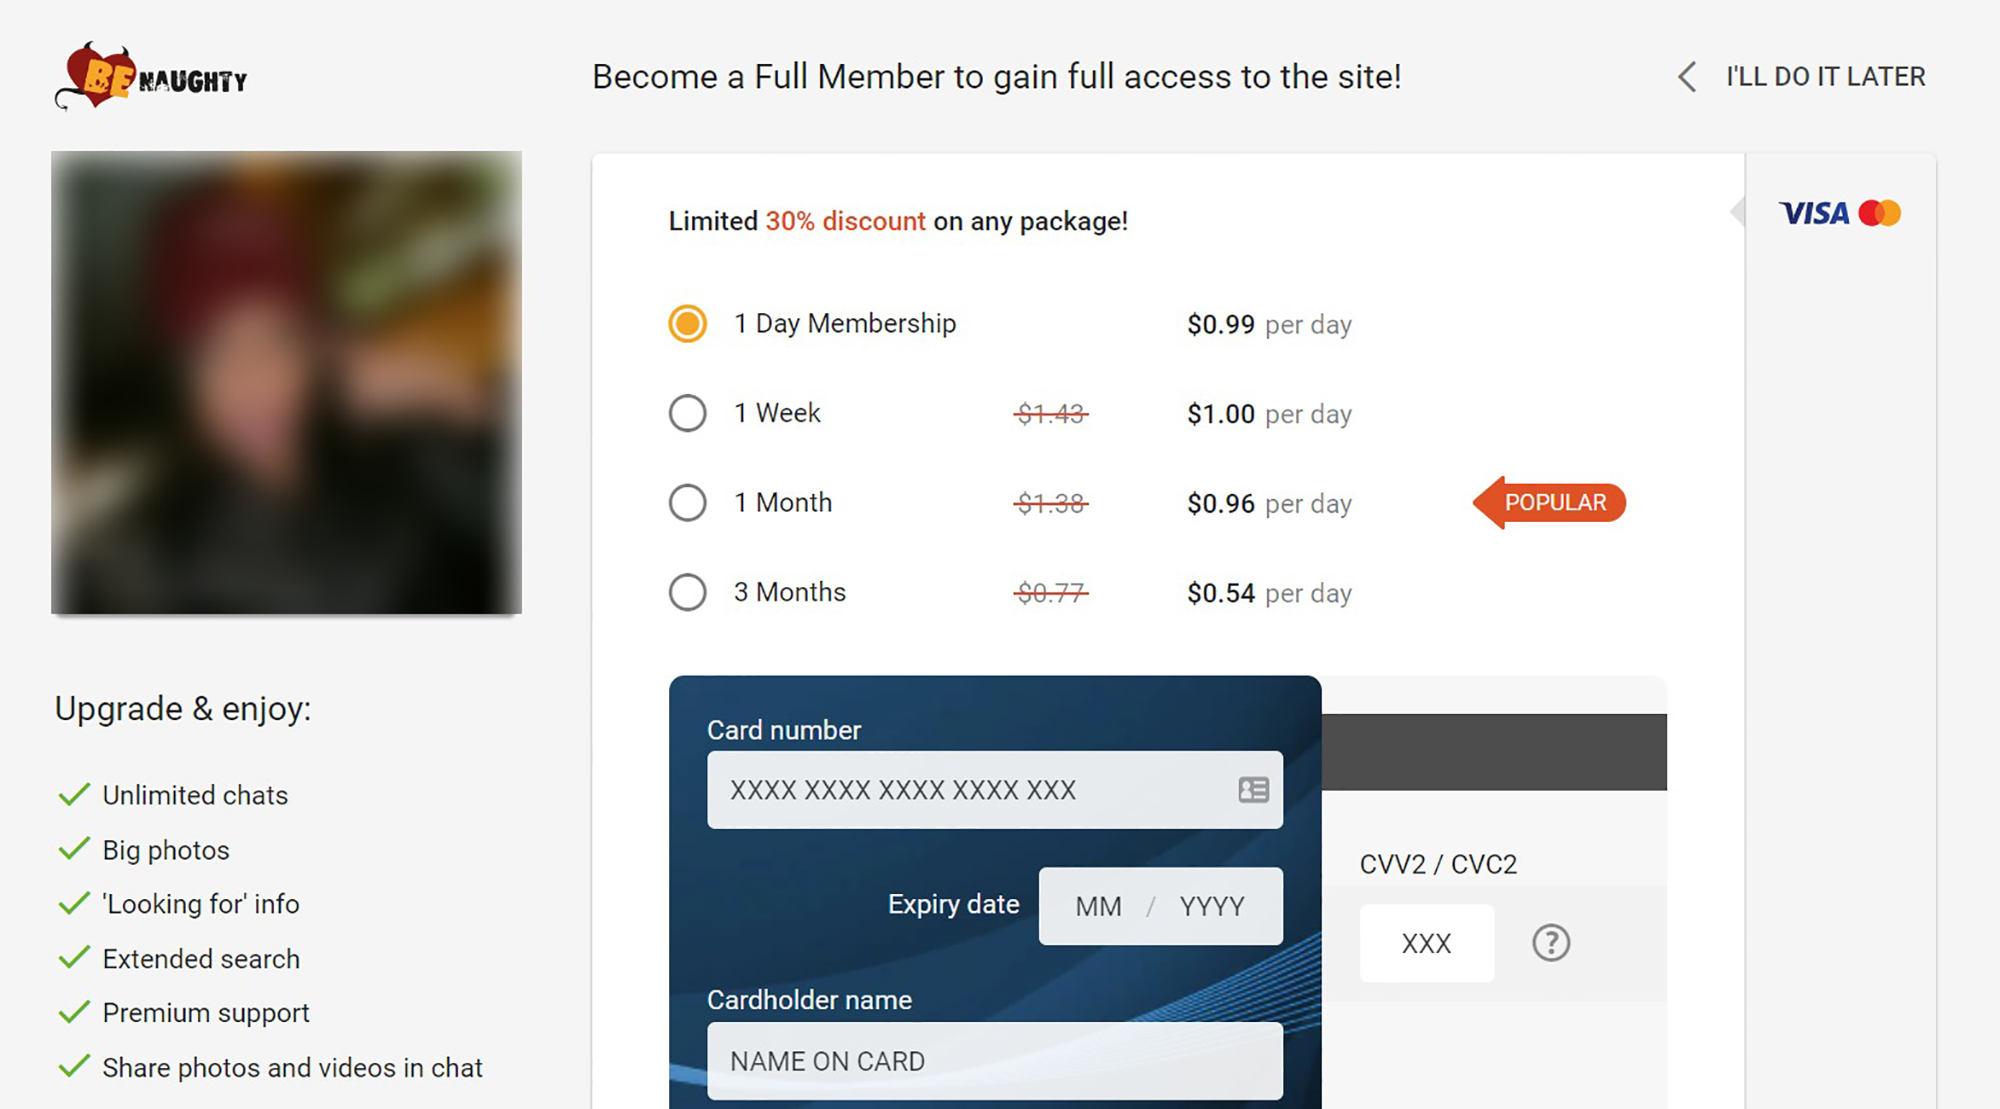Expand the expiry date month dropdown

click(1099, 906)
